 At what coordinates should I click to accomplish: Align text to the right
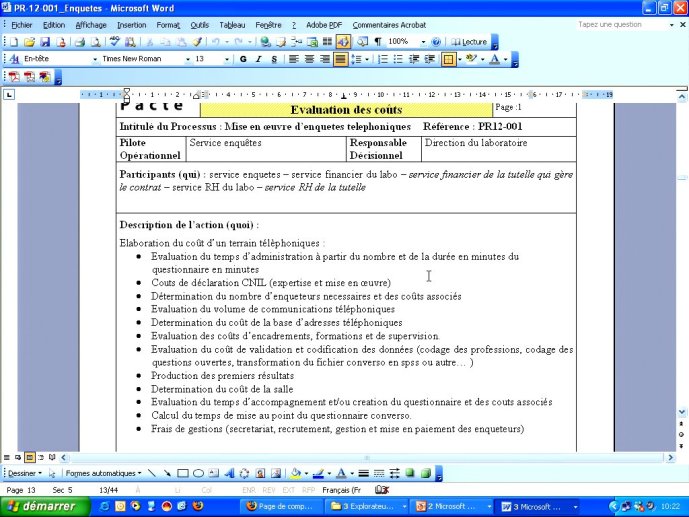(x=325, y=59)
